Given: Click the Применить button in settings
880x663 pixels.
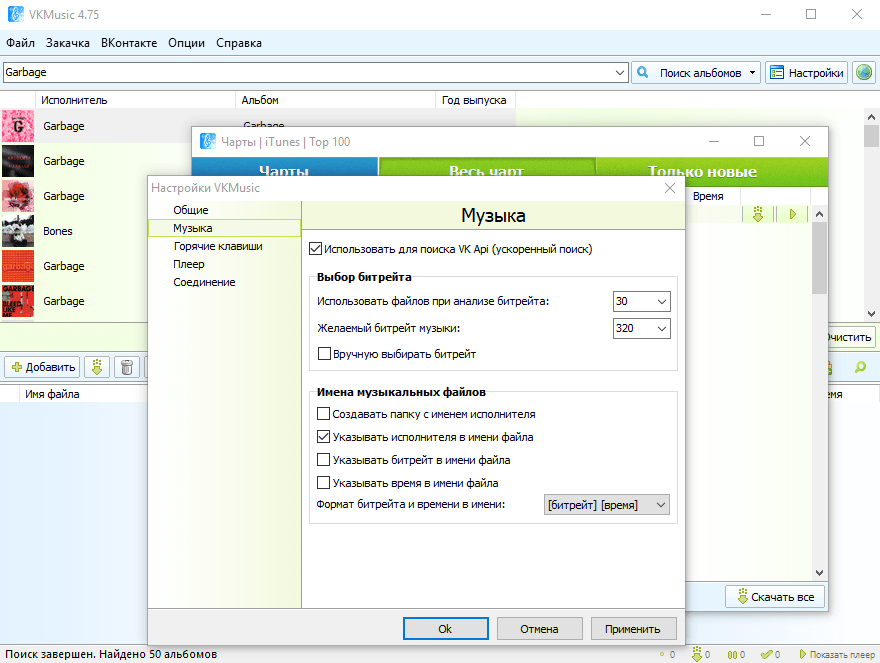Looking at the screenshot, I should click(x=633, y=629).
